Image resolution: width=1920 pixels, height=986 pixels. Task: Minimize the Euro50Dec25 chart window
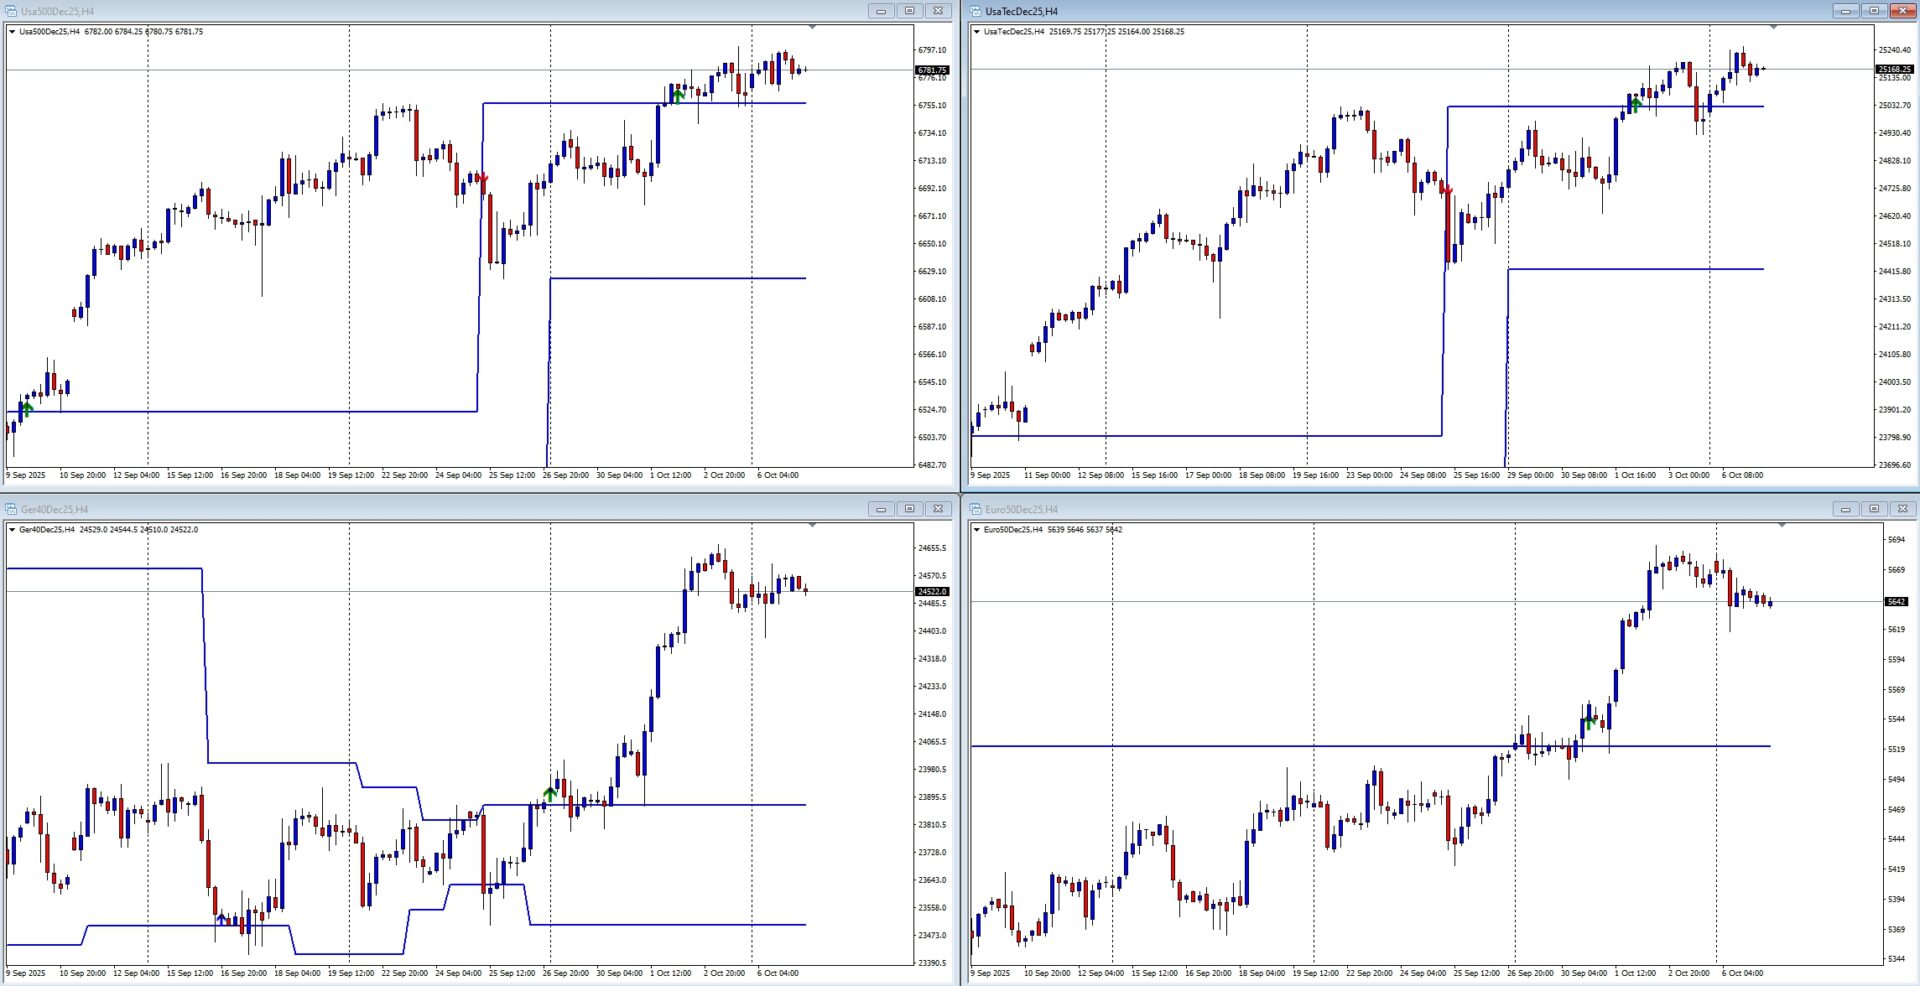coord(1845,509)
